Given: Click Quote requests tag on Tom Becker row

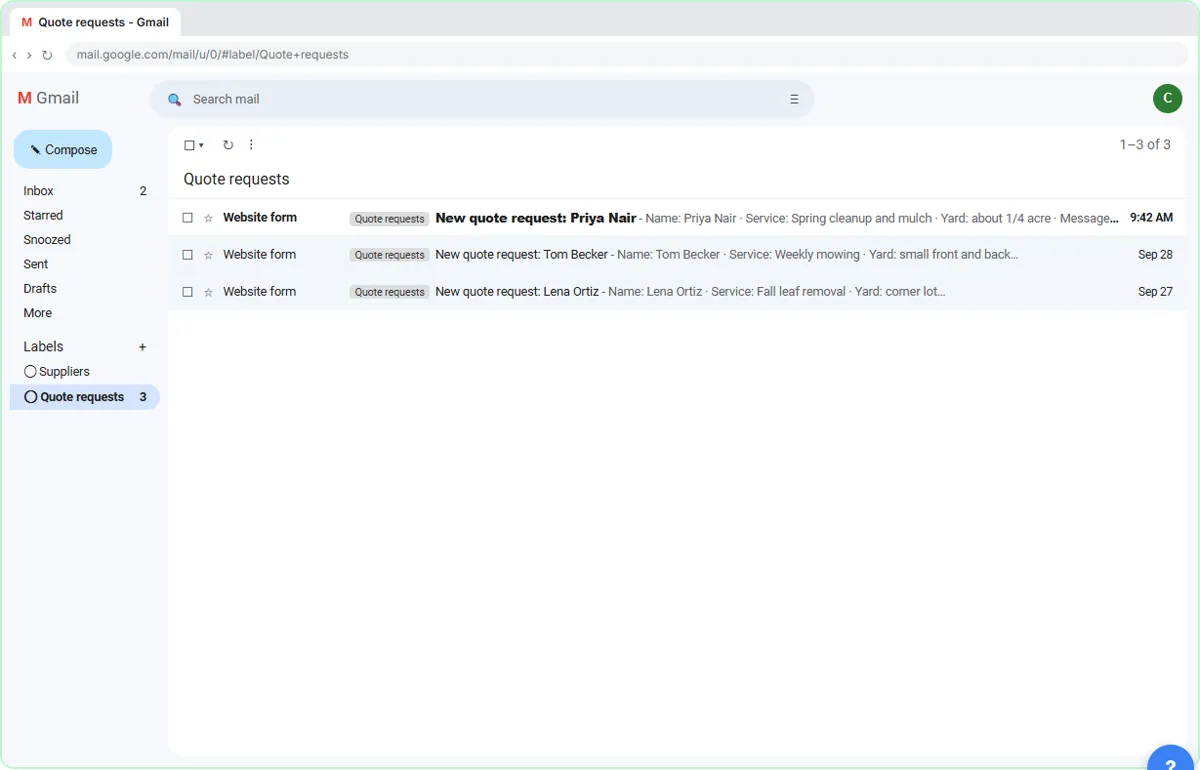Looking at the screenshot, I should (390, 255).
